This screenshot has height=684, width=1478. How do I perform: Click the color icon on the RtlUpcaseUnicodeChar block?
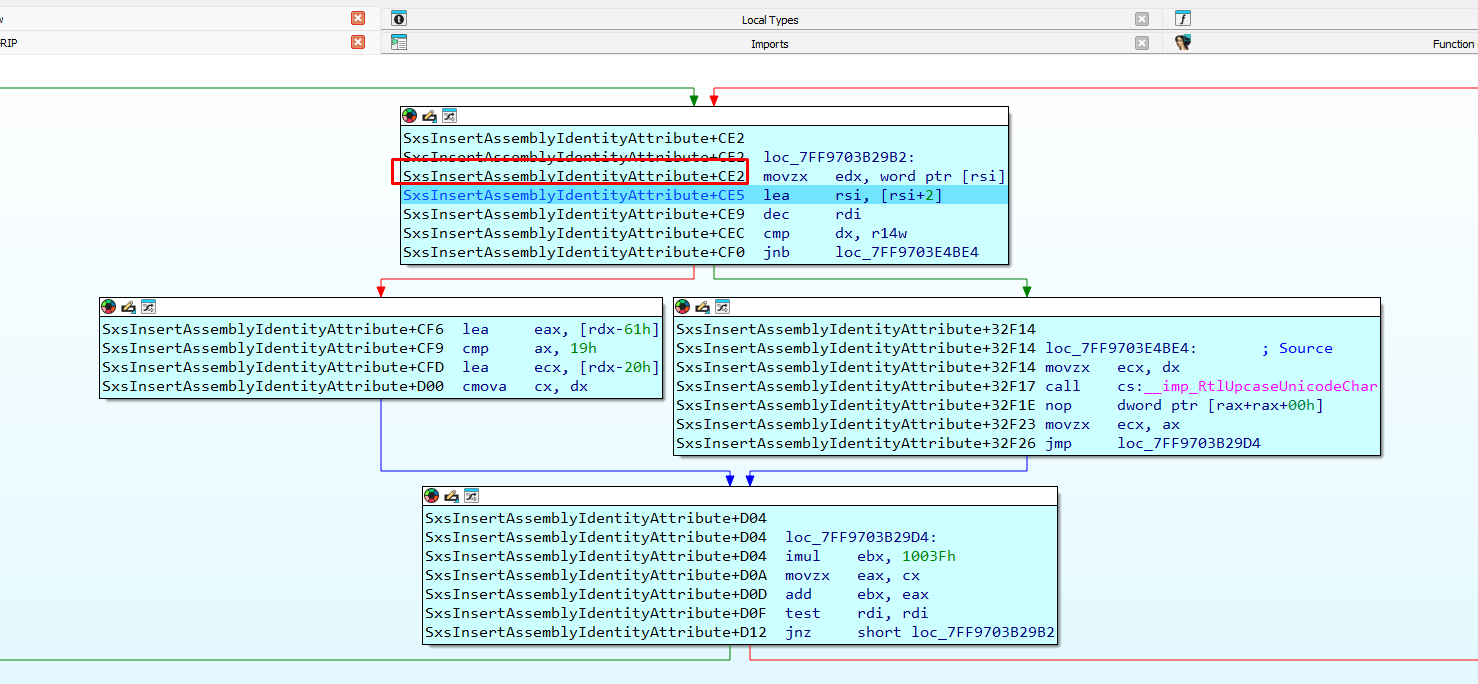pos(682,306)
